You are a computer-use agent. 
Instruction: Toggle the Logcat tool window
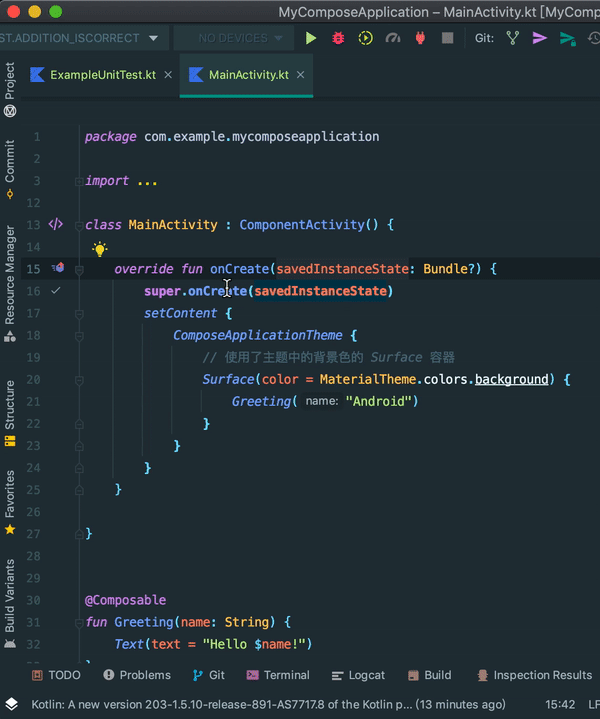[x=358, y=675]
